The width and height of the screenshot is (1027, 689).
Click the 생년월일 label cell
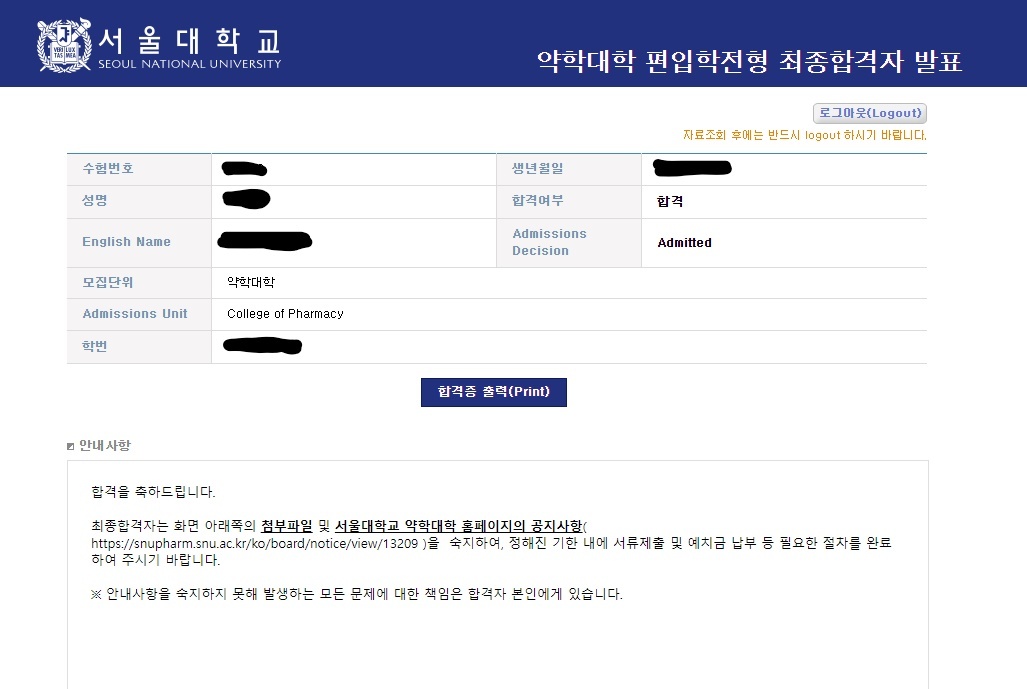[x=569, y=169]
